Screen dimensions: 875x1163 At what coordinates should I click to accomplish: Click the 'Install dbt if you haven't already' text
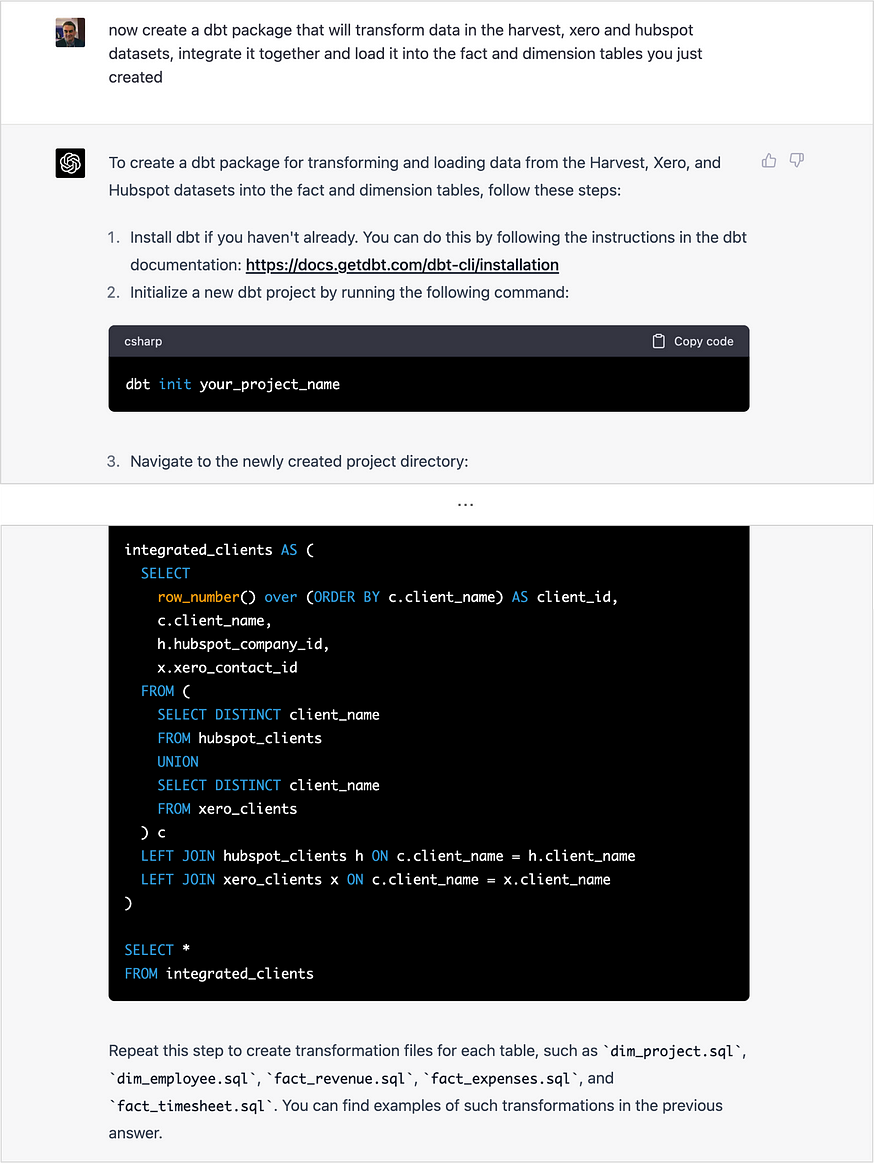coord(244,237)
